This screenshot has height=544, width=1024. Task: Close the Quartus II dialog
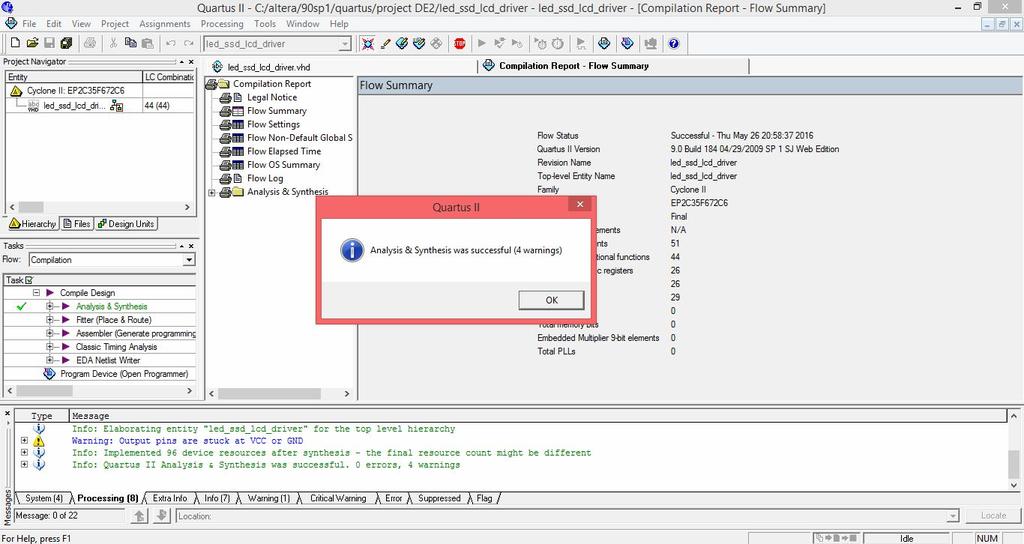coord(580,204)
